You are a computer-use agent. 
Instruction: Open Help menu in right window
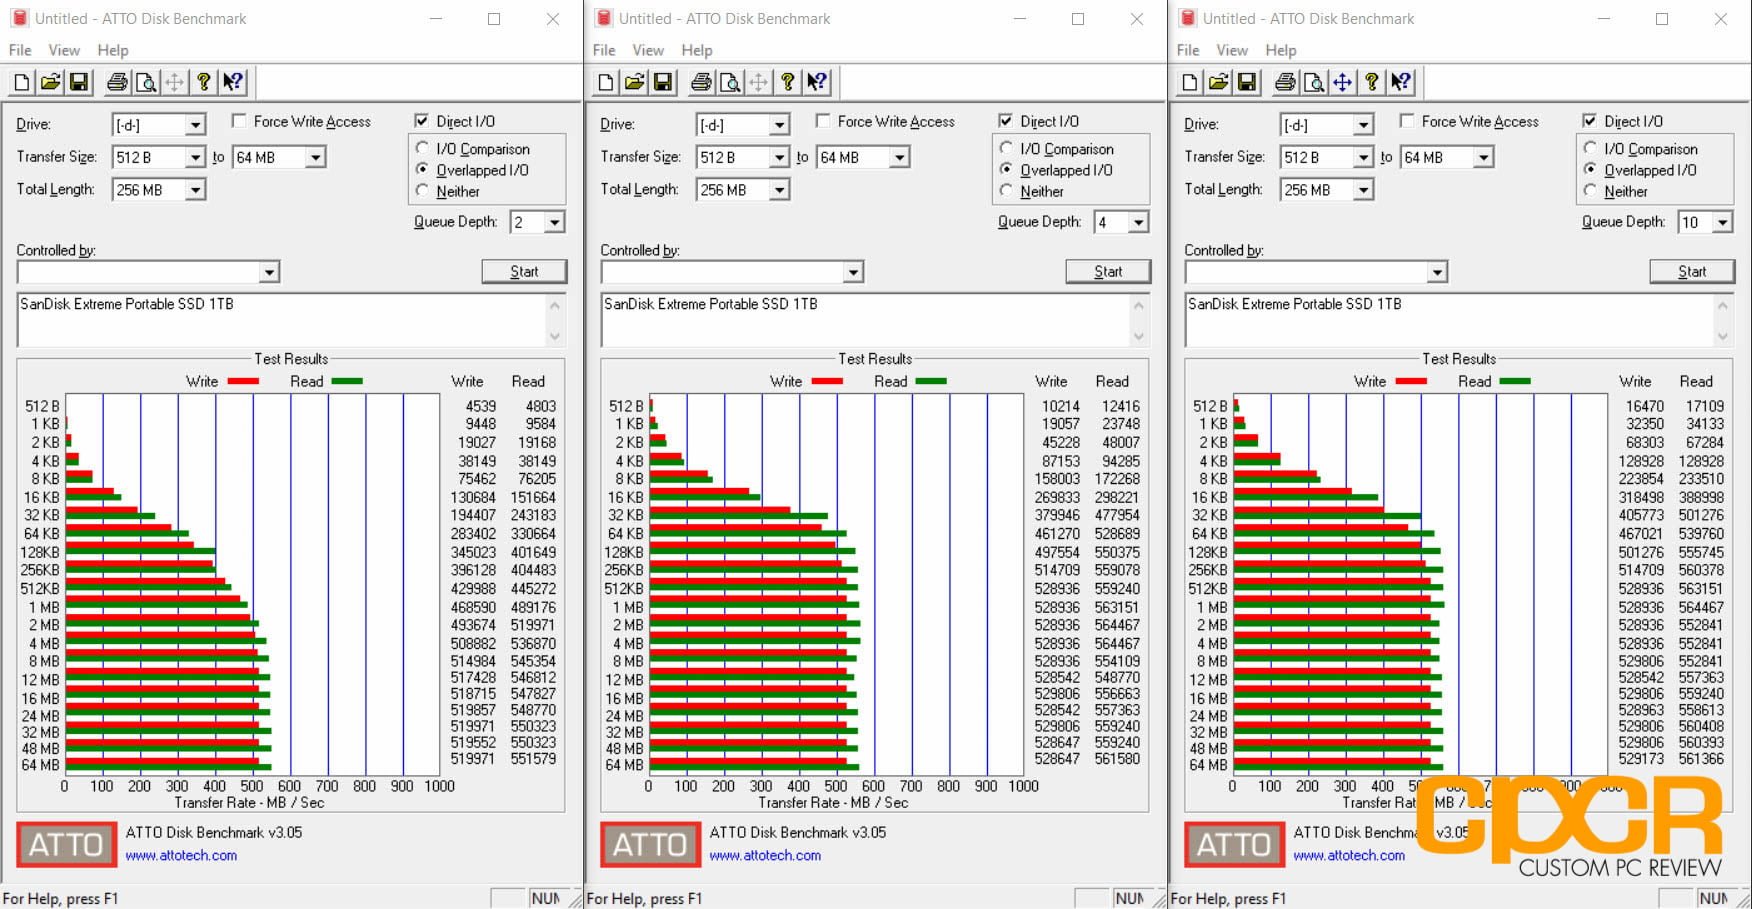[x=1281, y=50]
